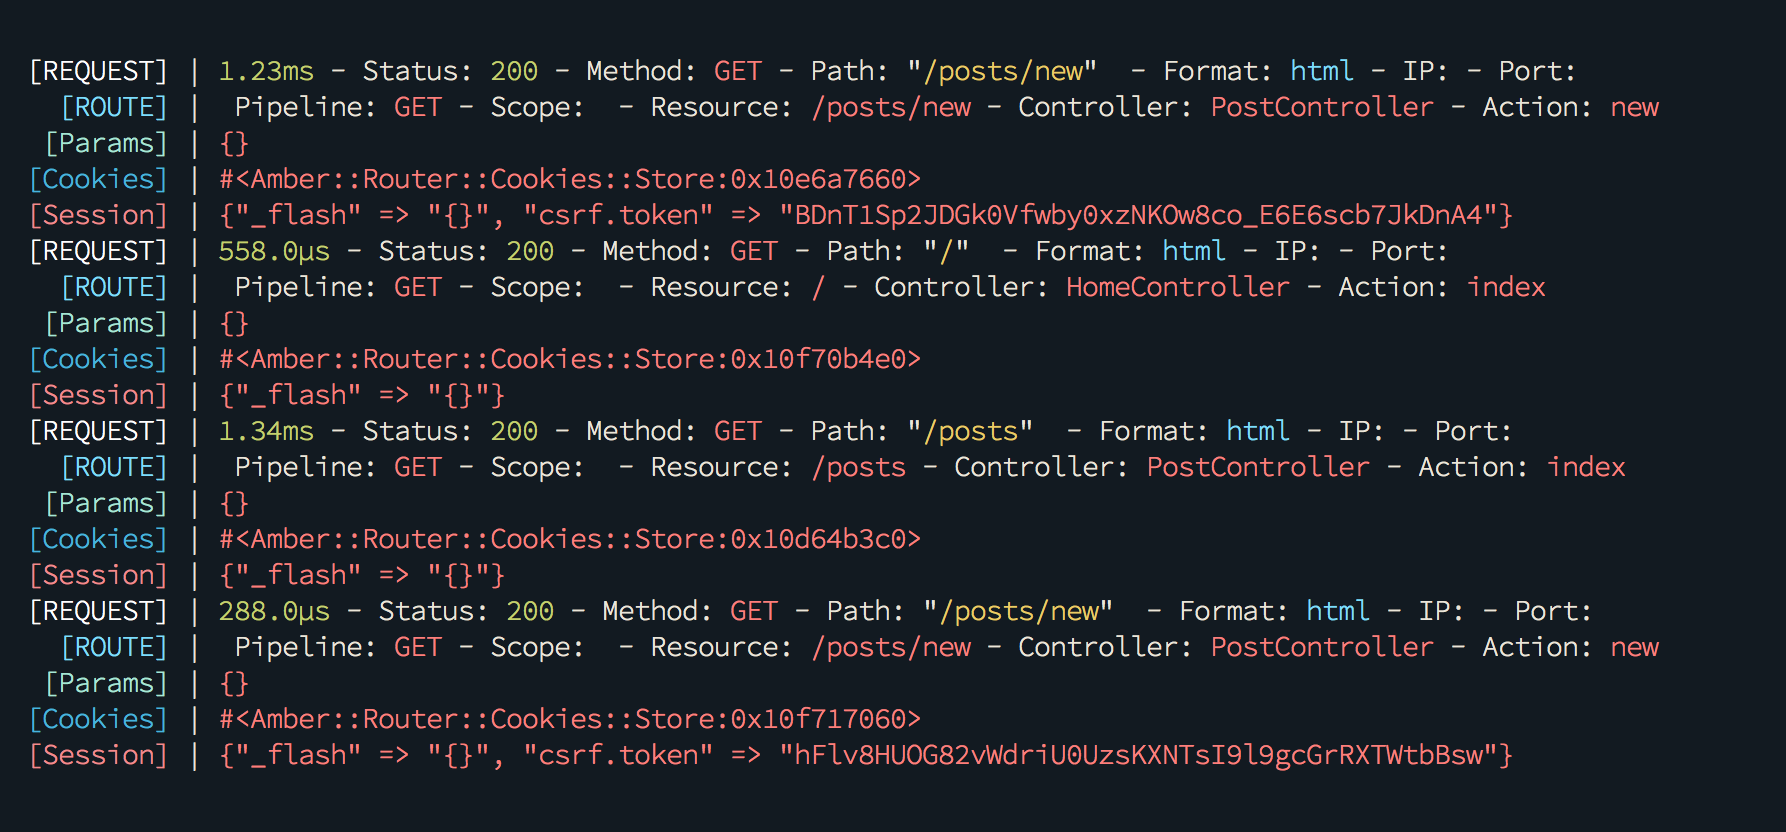Click the PostController name in first route line
Screen dimensions: 1786x832
click(x=1322, y=108)
